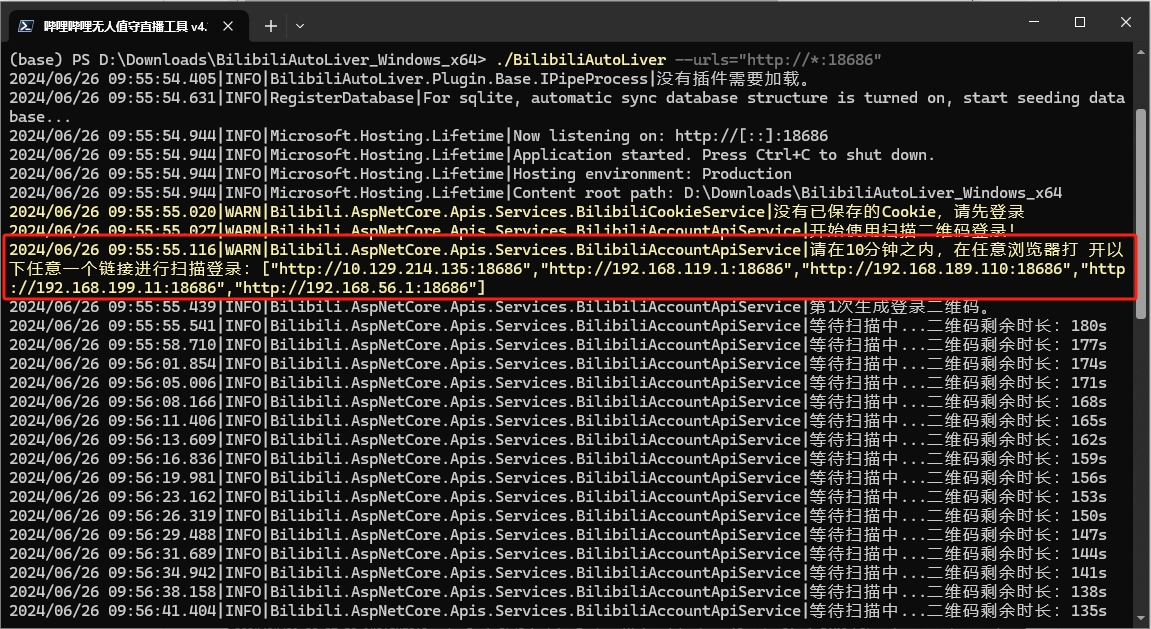Click the log line with 150s remaining
The height and width of the screenshot is (629, 1151).
[x=558, y=517]
